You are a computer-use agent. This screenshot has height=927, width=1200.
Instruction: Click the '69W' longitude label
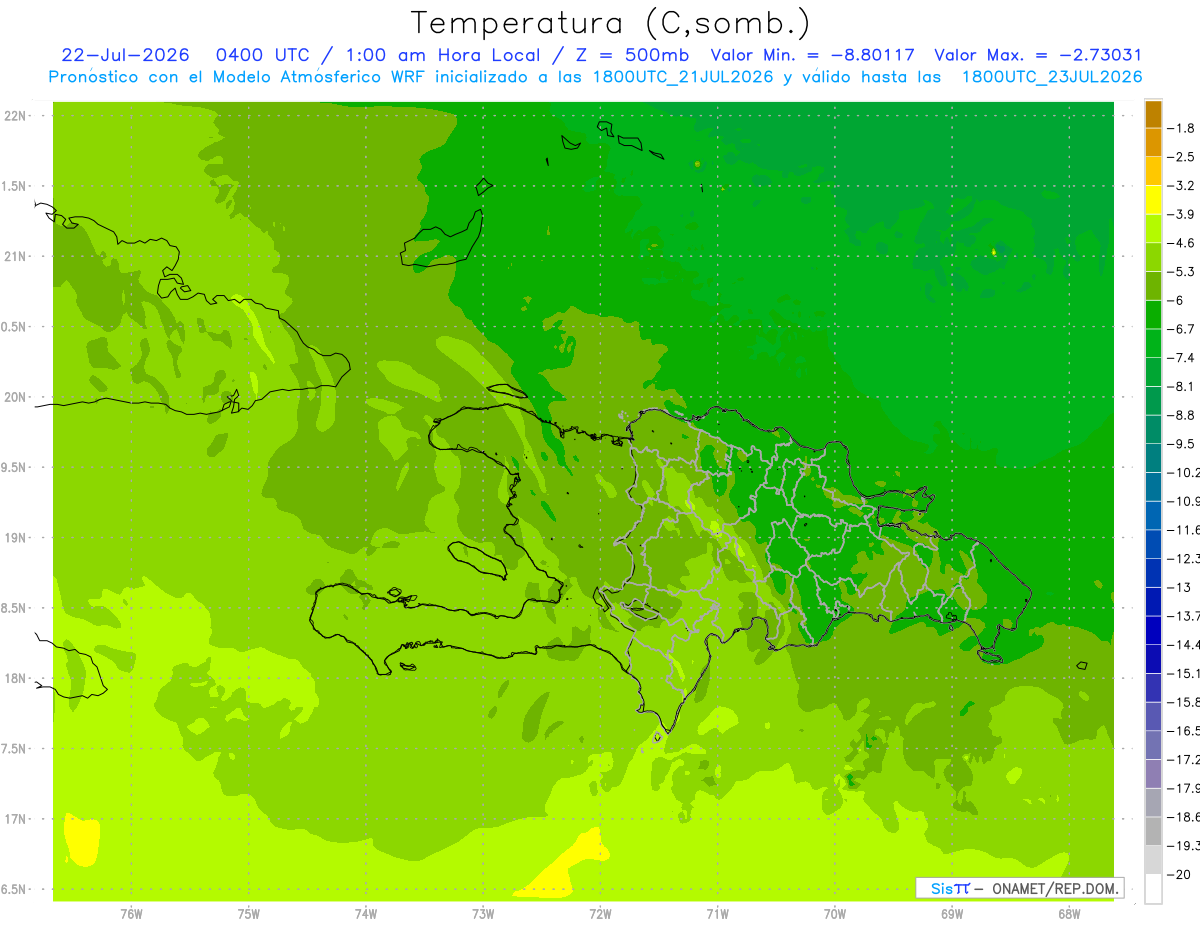coord(952,913)
